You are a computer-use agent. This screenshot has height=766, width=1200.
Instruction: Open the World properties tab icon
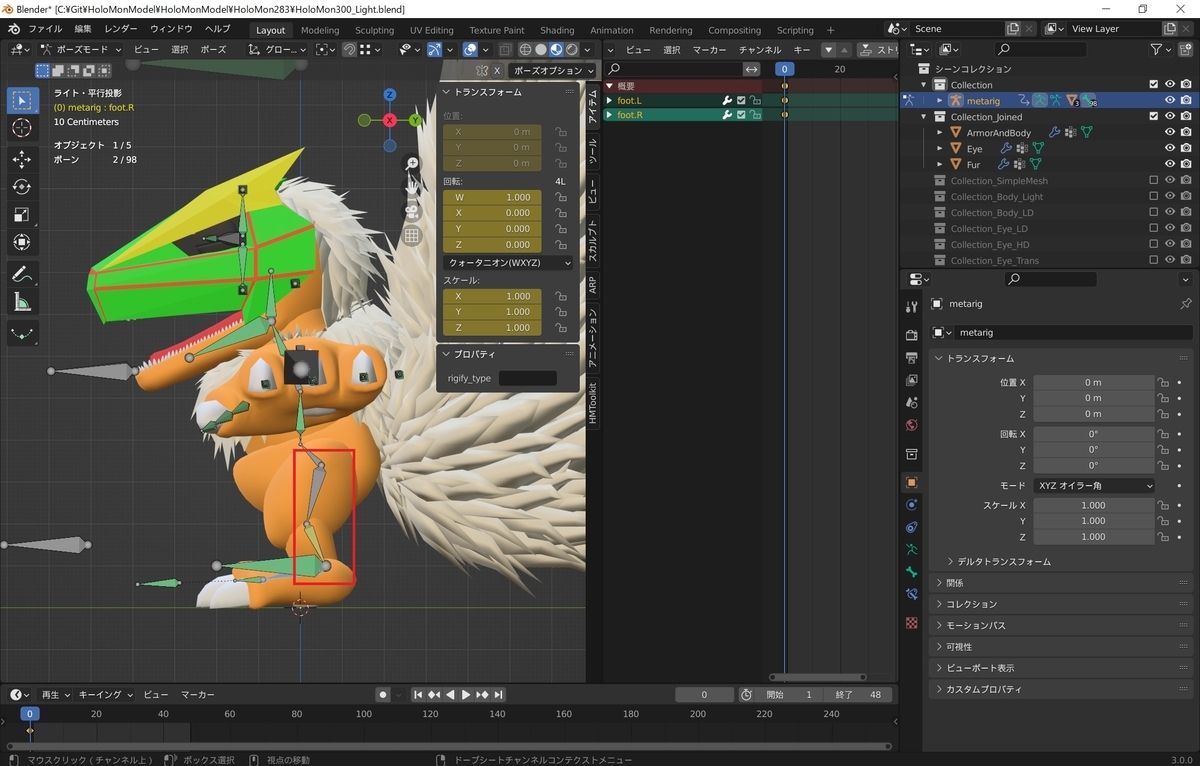[x=911, y=425]
